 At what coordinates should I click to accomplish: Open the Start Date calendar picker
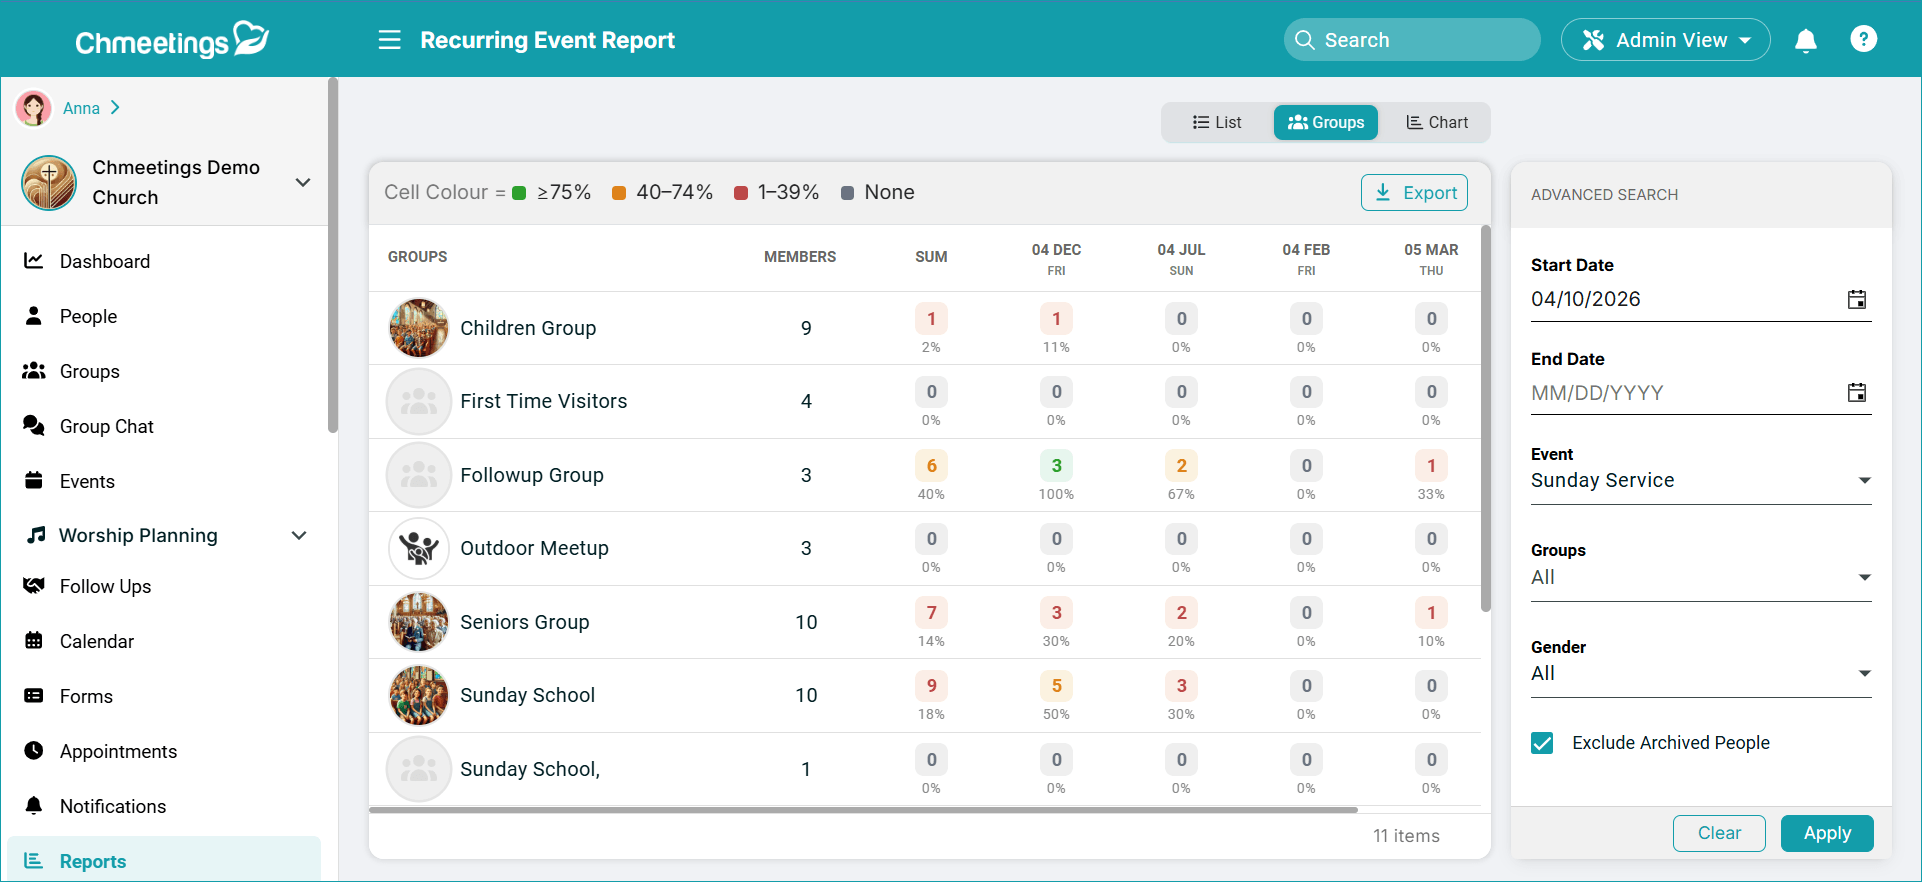1857,299
